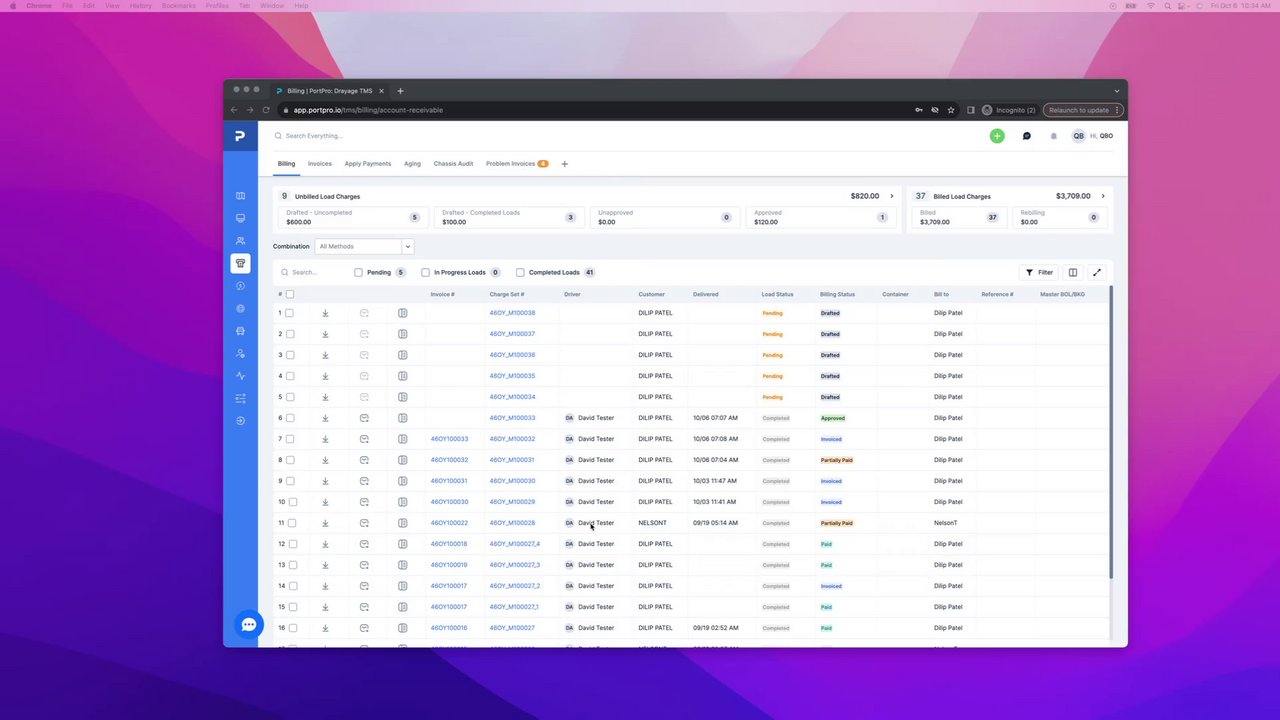Expand Billed Load Charges chevron
The height and width of the screenshot is (720, 1280).
coord(1103,196)
